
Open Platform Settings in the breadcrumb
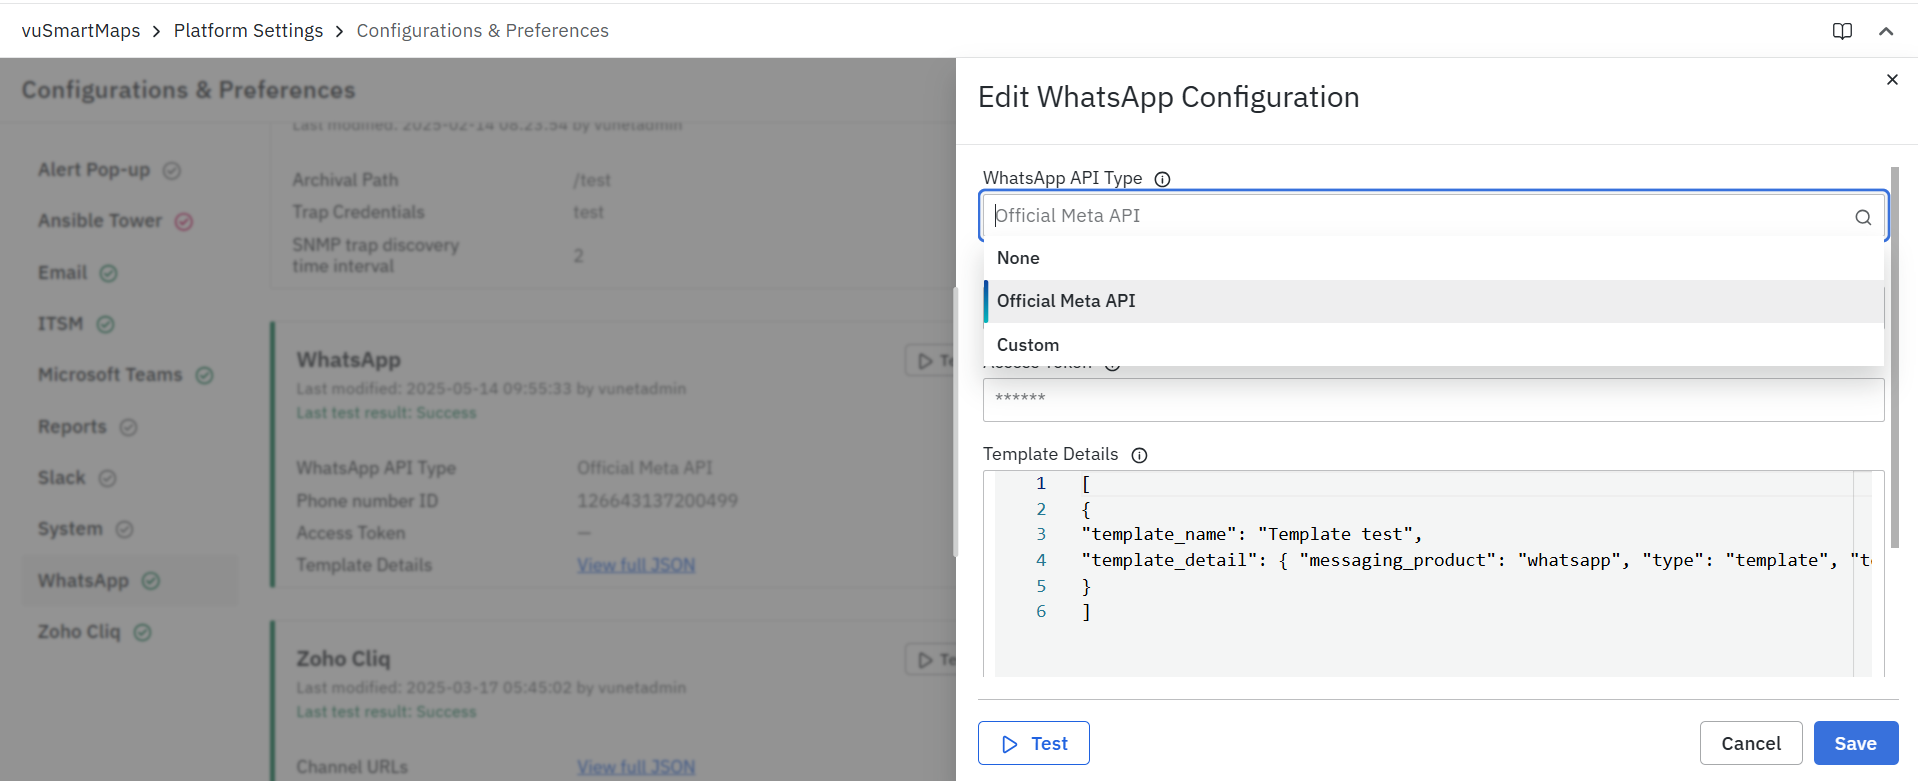point(248,31)
